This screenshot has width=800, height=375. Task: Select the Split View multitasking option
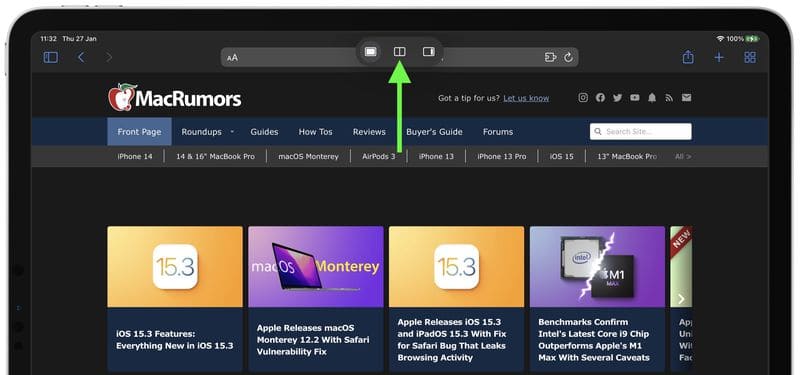pos(399,52)
